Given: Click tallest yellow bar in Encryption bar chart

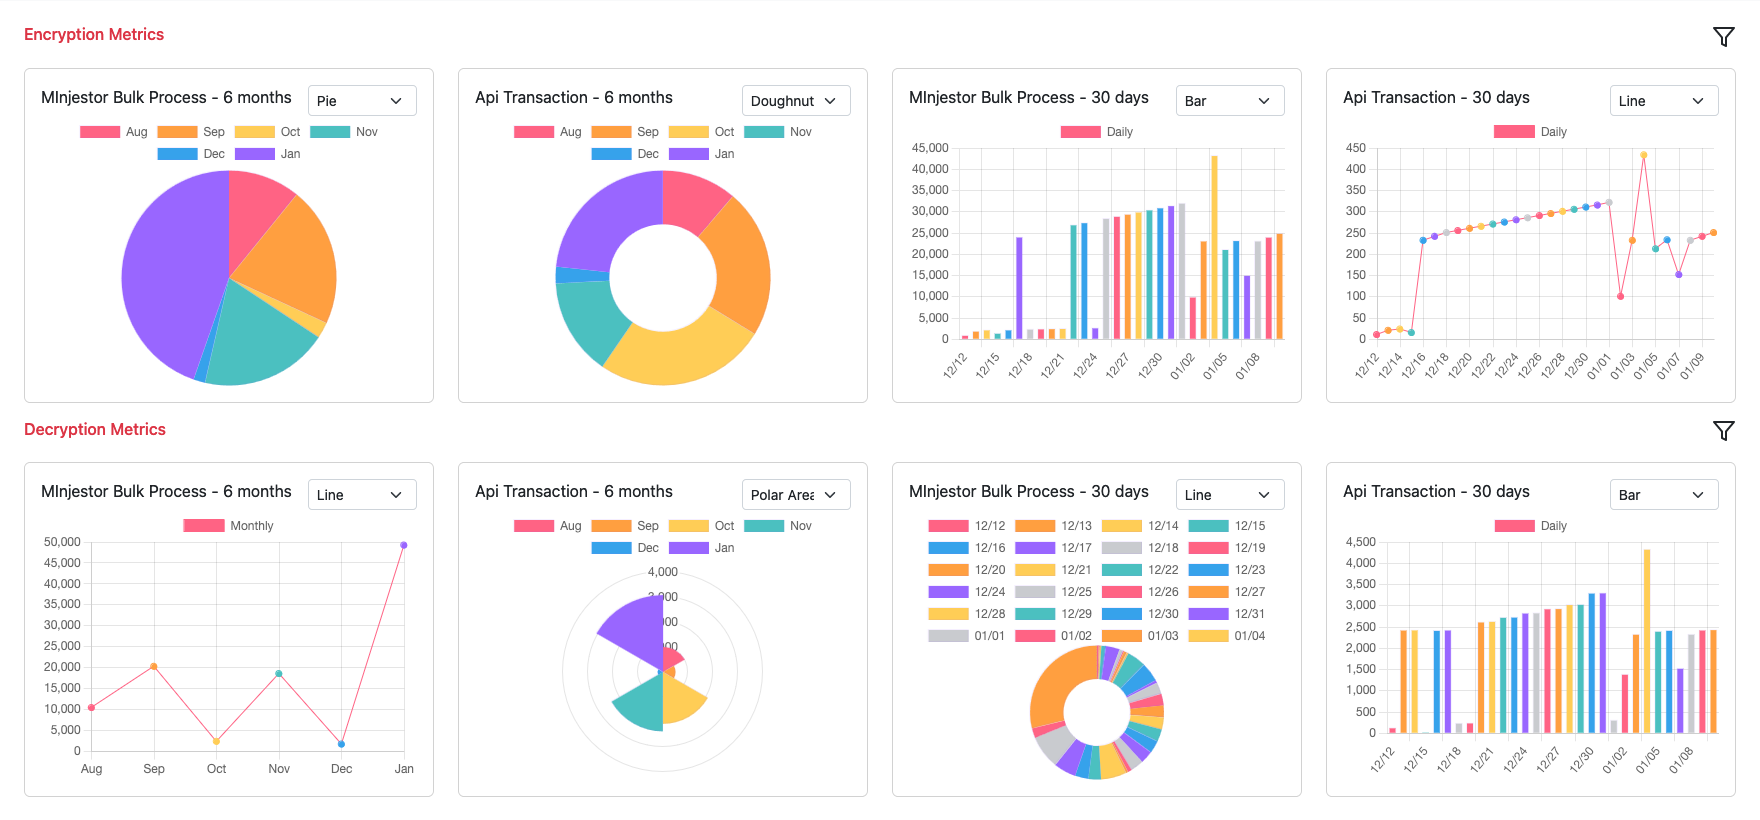Looking at the screenshot, I should click(1214, 247).
